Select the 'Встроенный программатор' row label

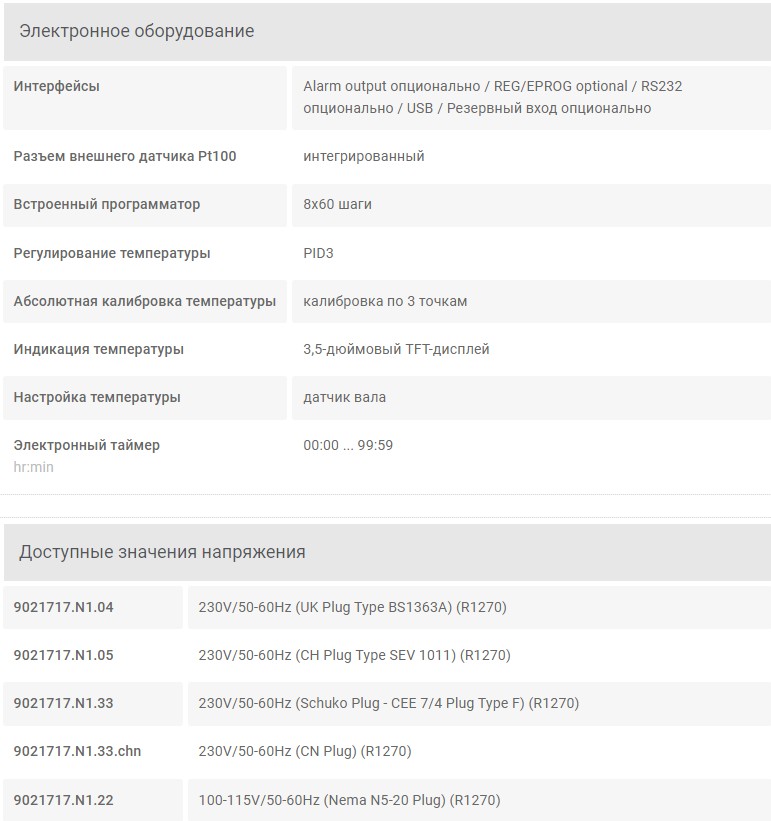[107, 204]
